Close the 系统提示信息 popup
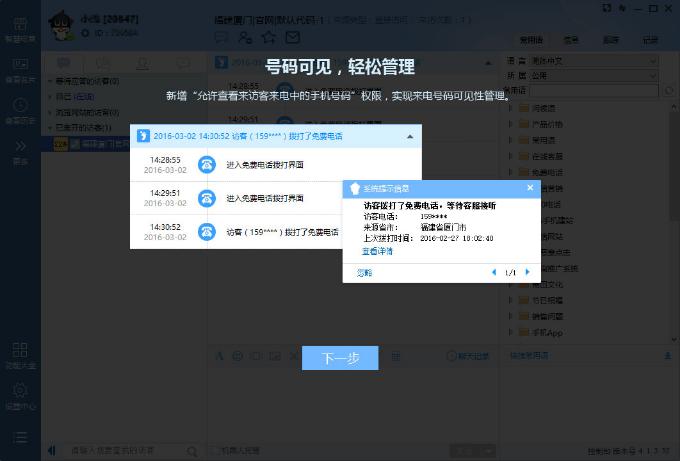 coord(530,188)
